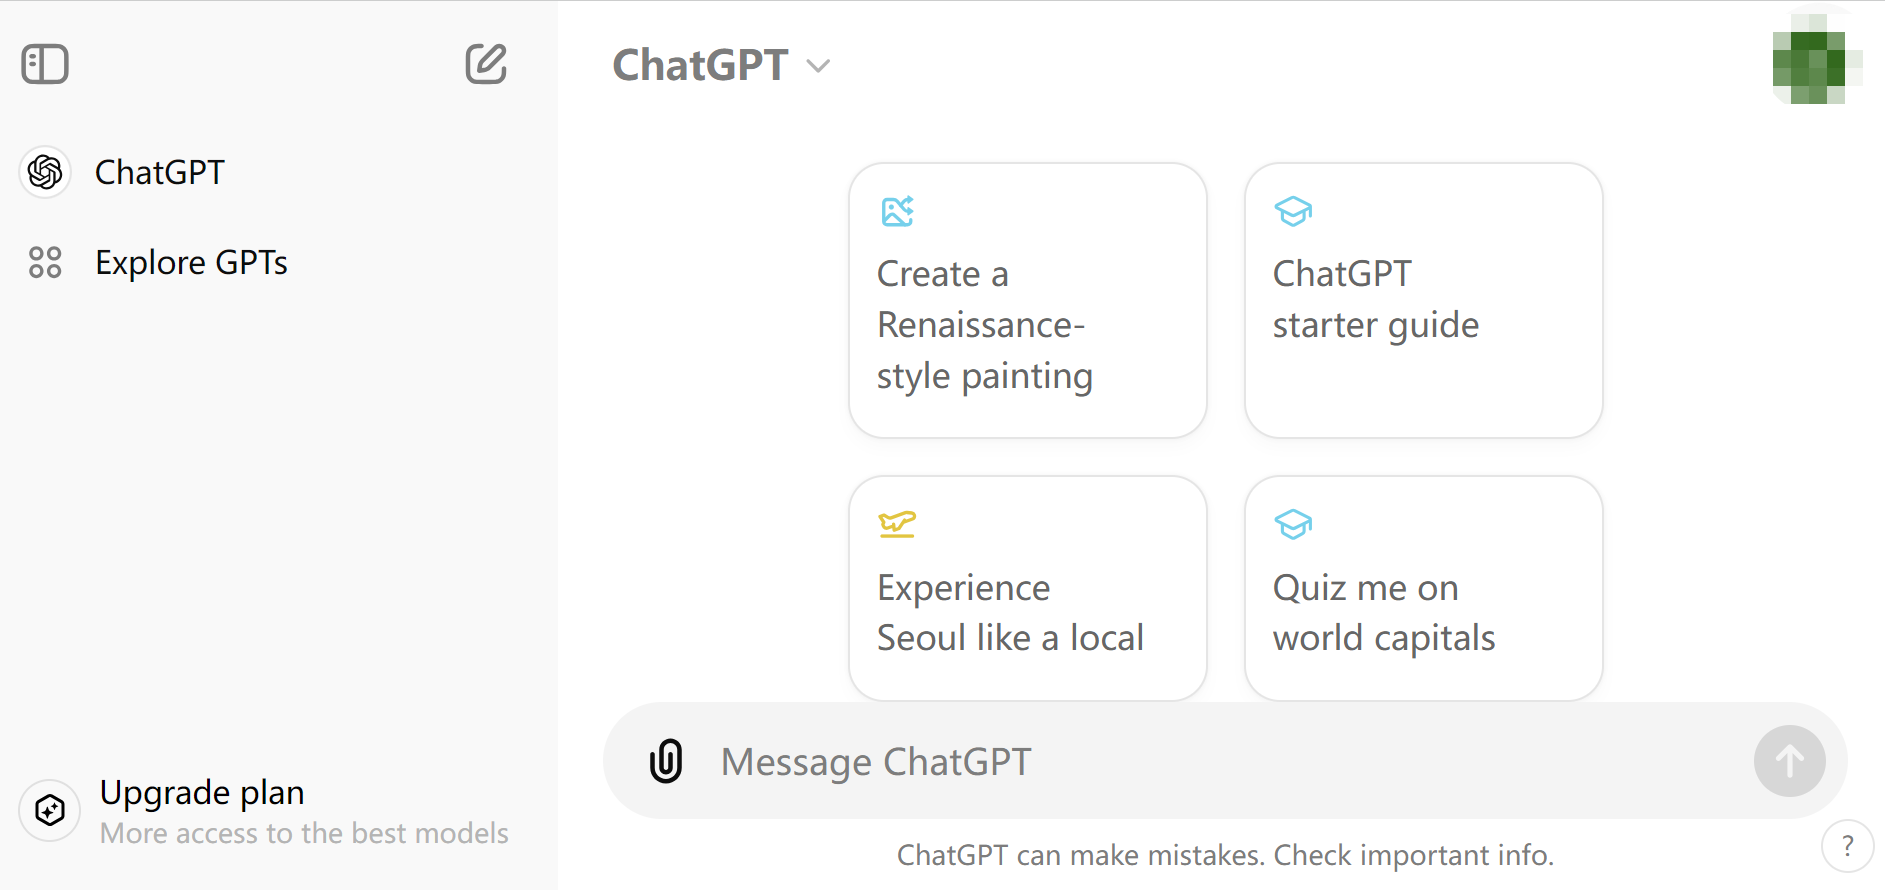Close the sidebar using the panel icon
Image resolution: width=1885 pixels, height=890 pixels.
click(x=45, y=64)
